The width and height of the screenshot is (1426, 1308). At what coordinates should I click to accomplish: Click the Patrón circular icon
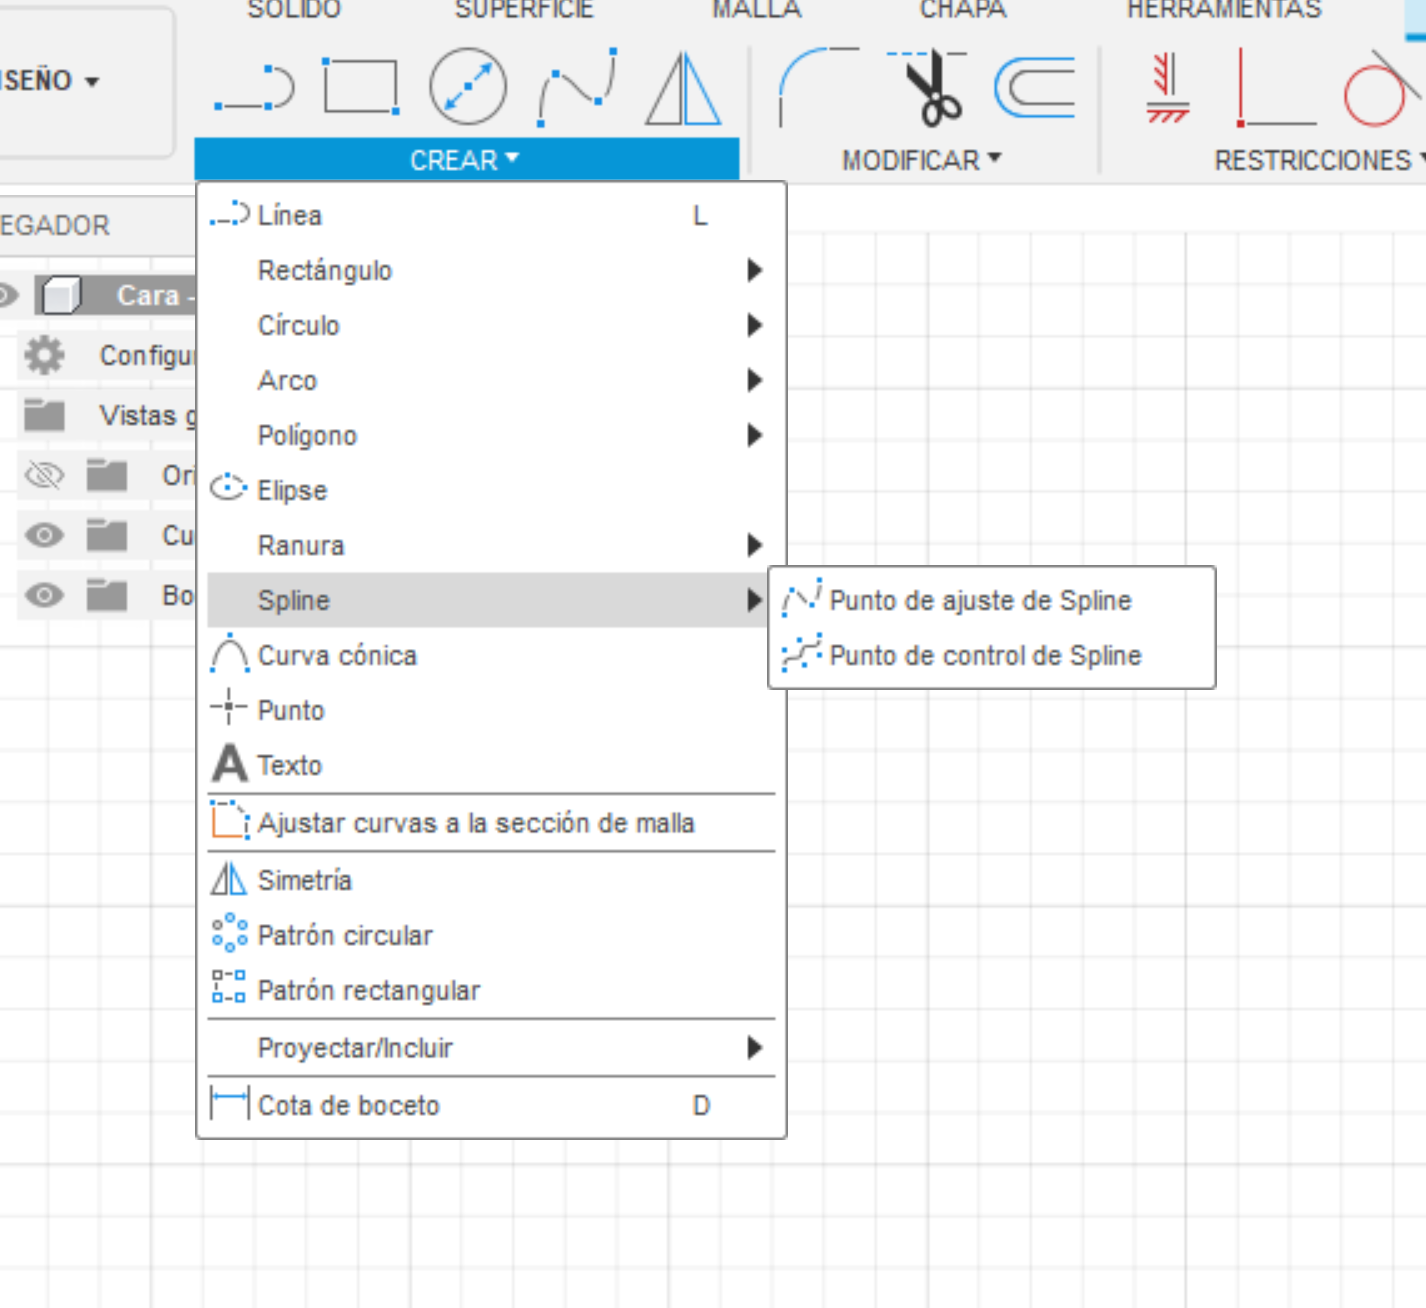229,933
